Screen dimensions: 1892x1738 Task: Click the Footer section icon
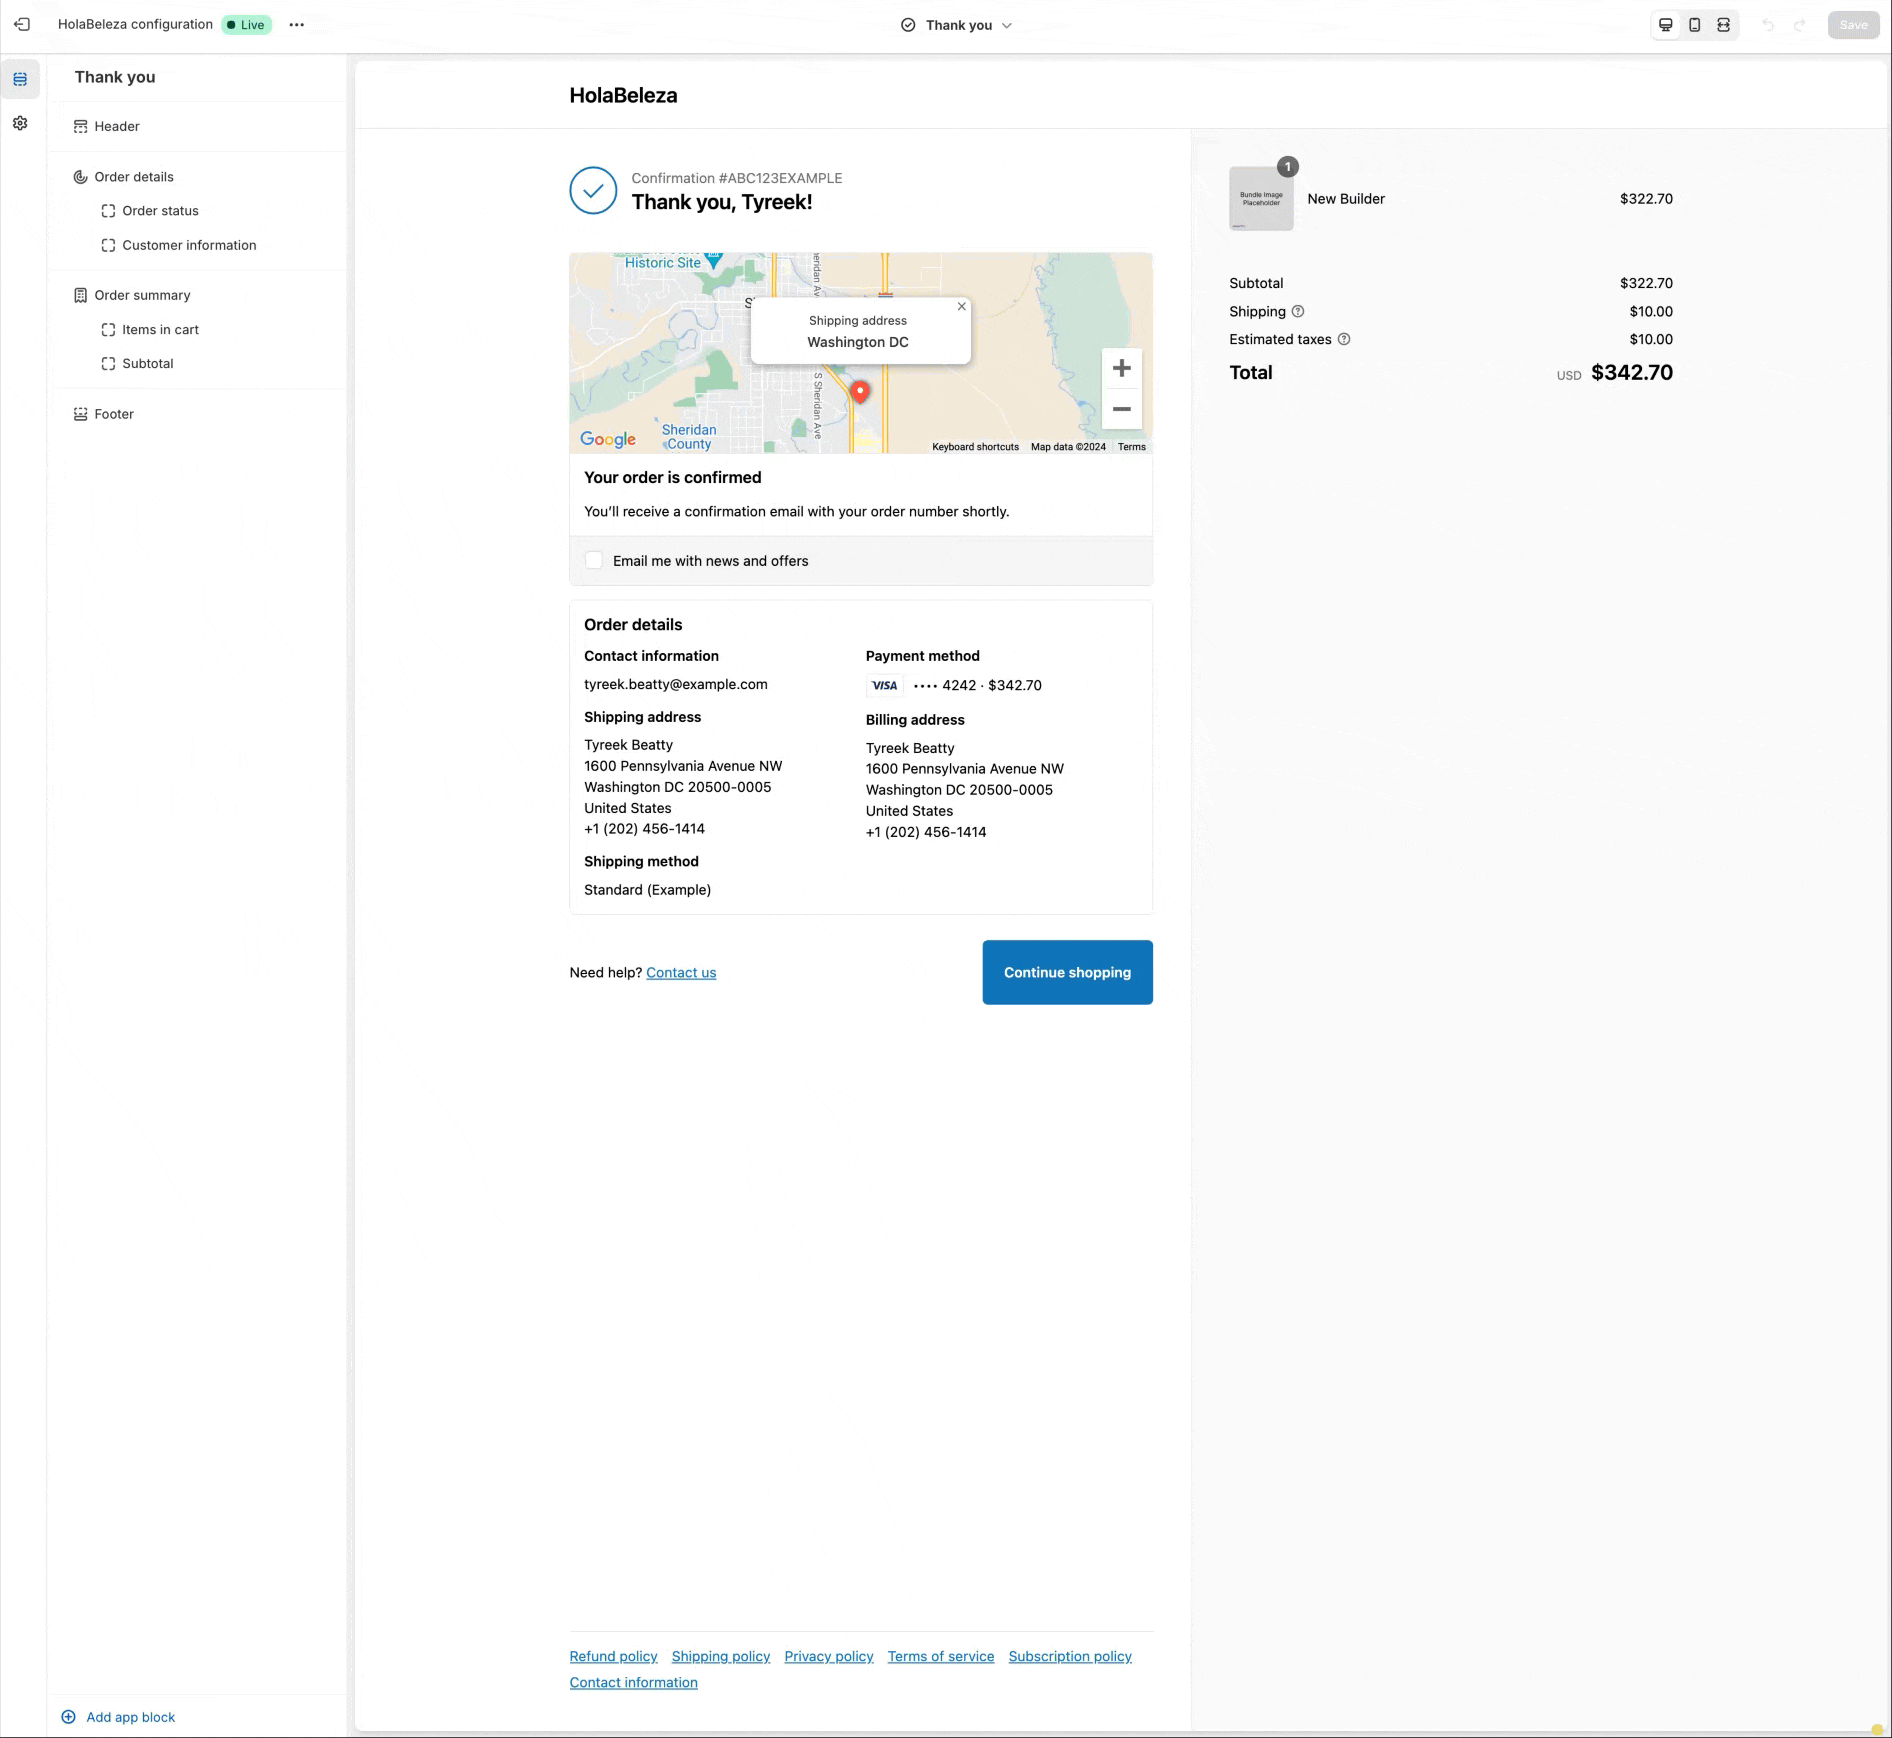tap(81, 414)
